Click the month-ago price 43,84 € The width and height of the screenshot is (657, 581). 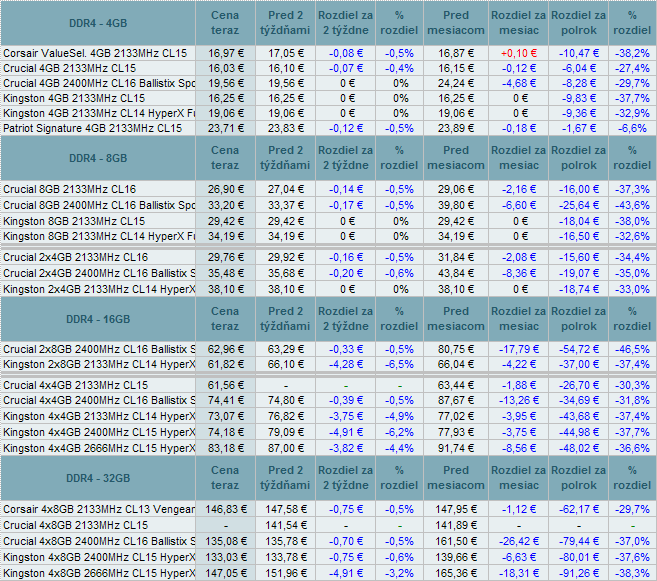[x=456, y=273]
